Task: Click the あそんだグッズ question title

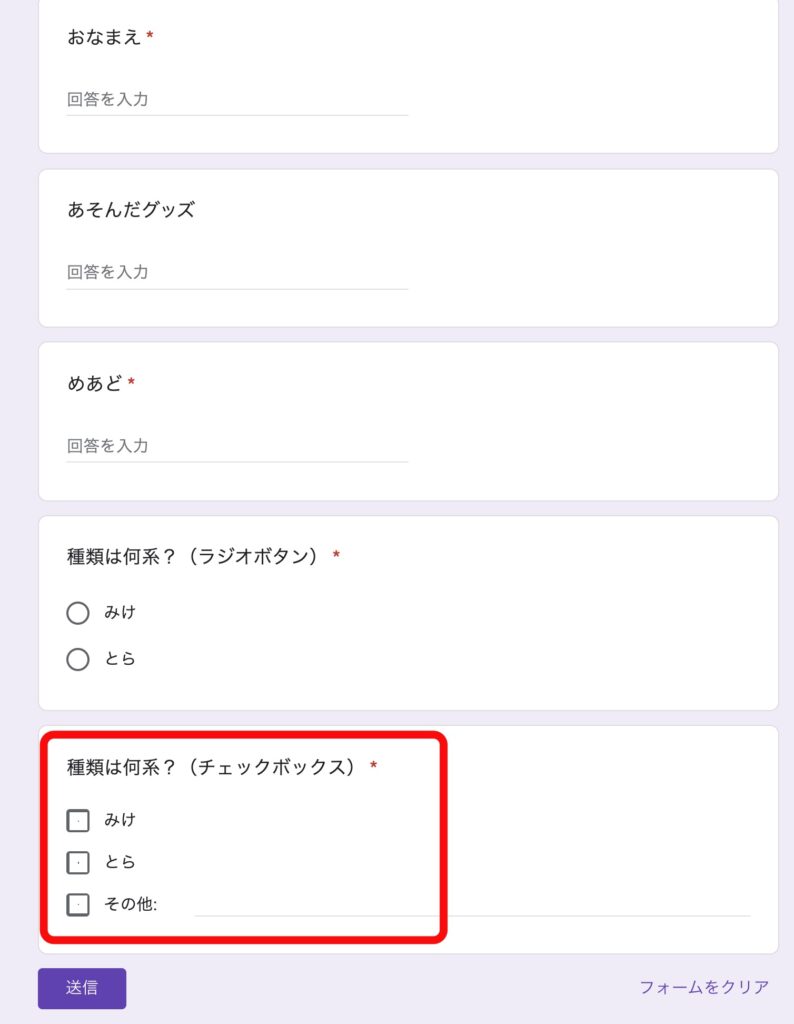Action: point(131,210)
